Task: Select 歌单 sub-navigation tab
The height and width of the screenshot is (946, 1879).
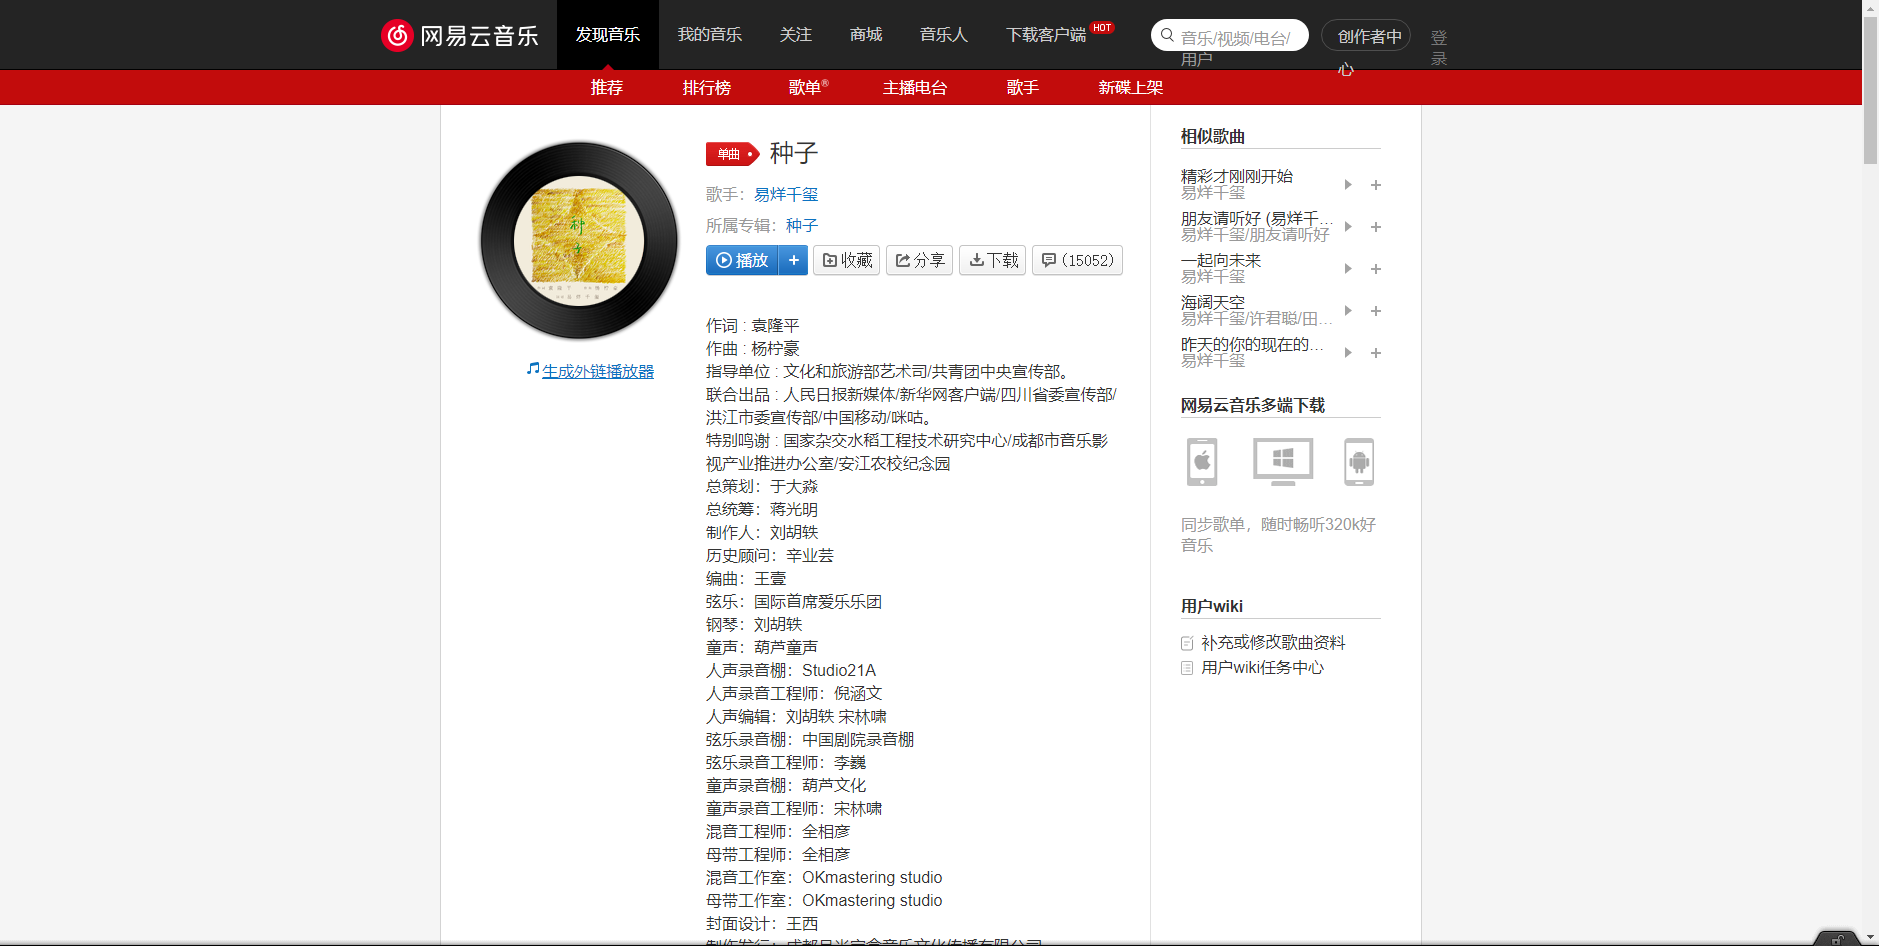Action: tap(808, 88)
